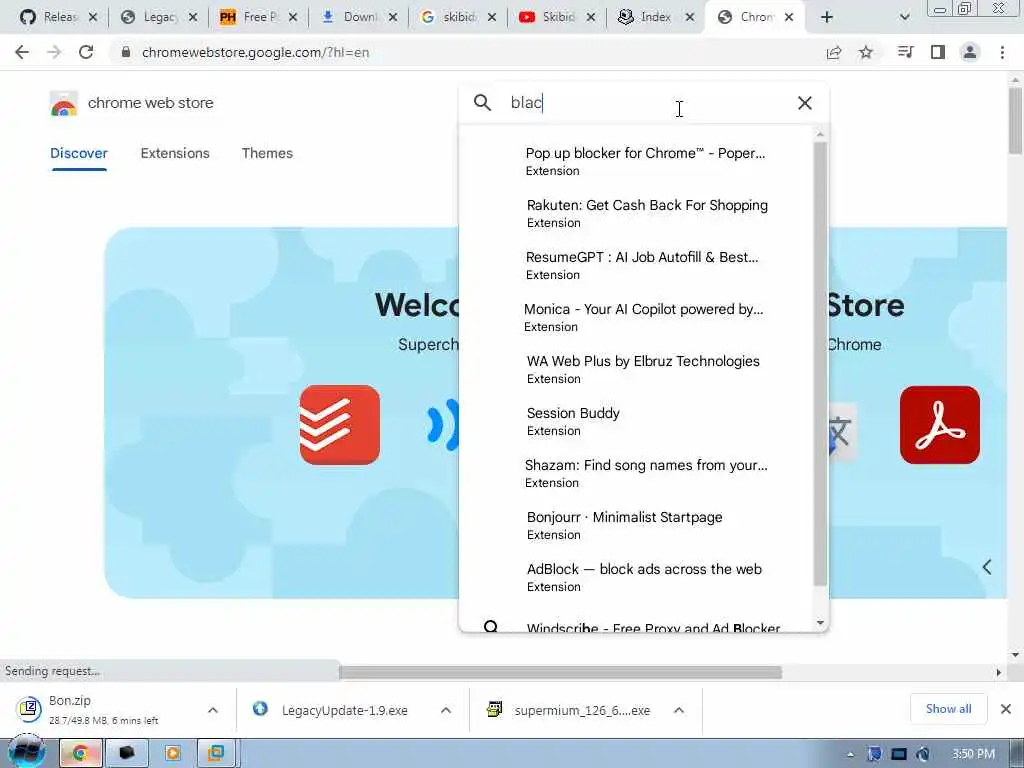The image size is (1024, 768).
Task: Open the Themes section
Action: [267, 153]
